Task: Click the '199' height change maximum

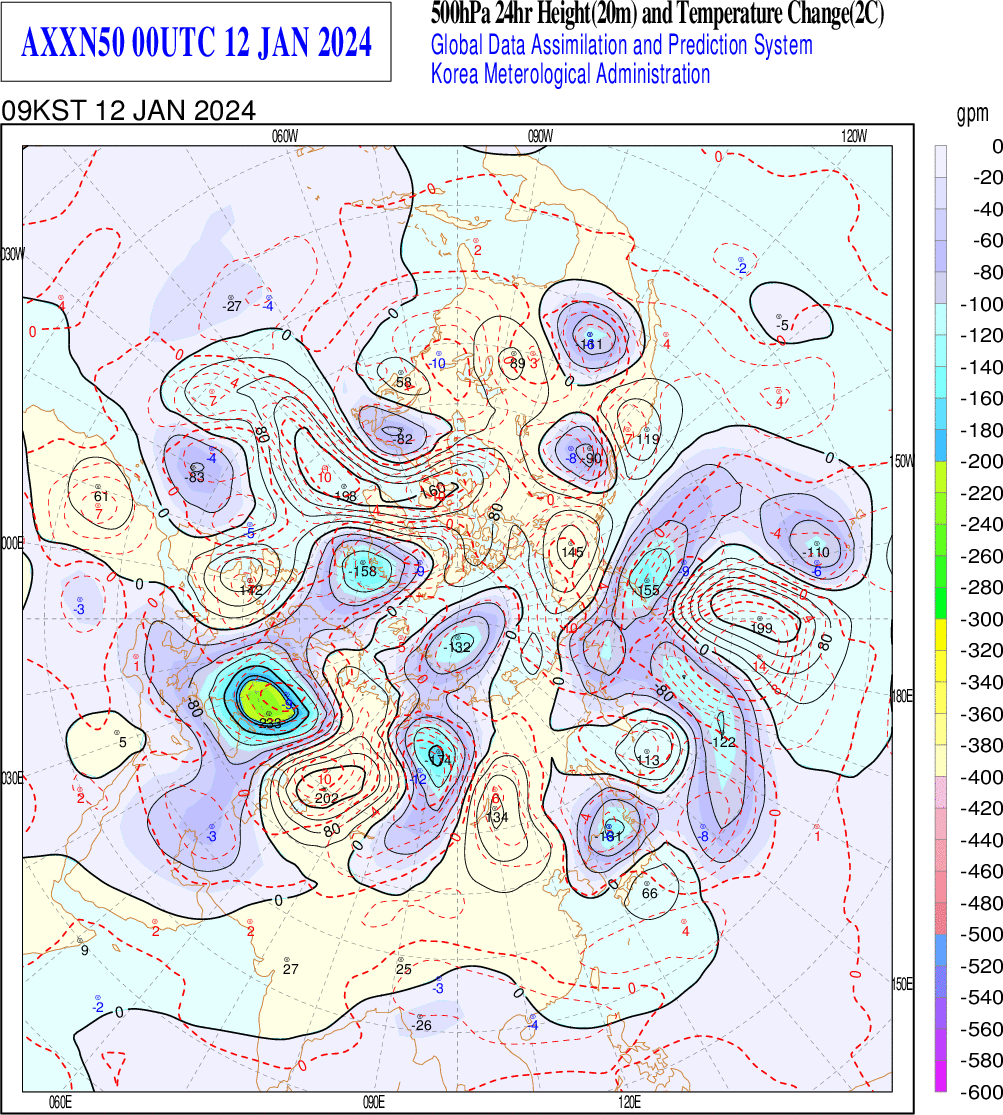Action: tap(761, 628)
